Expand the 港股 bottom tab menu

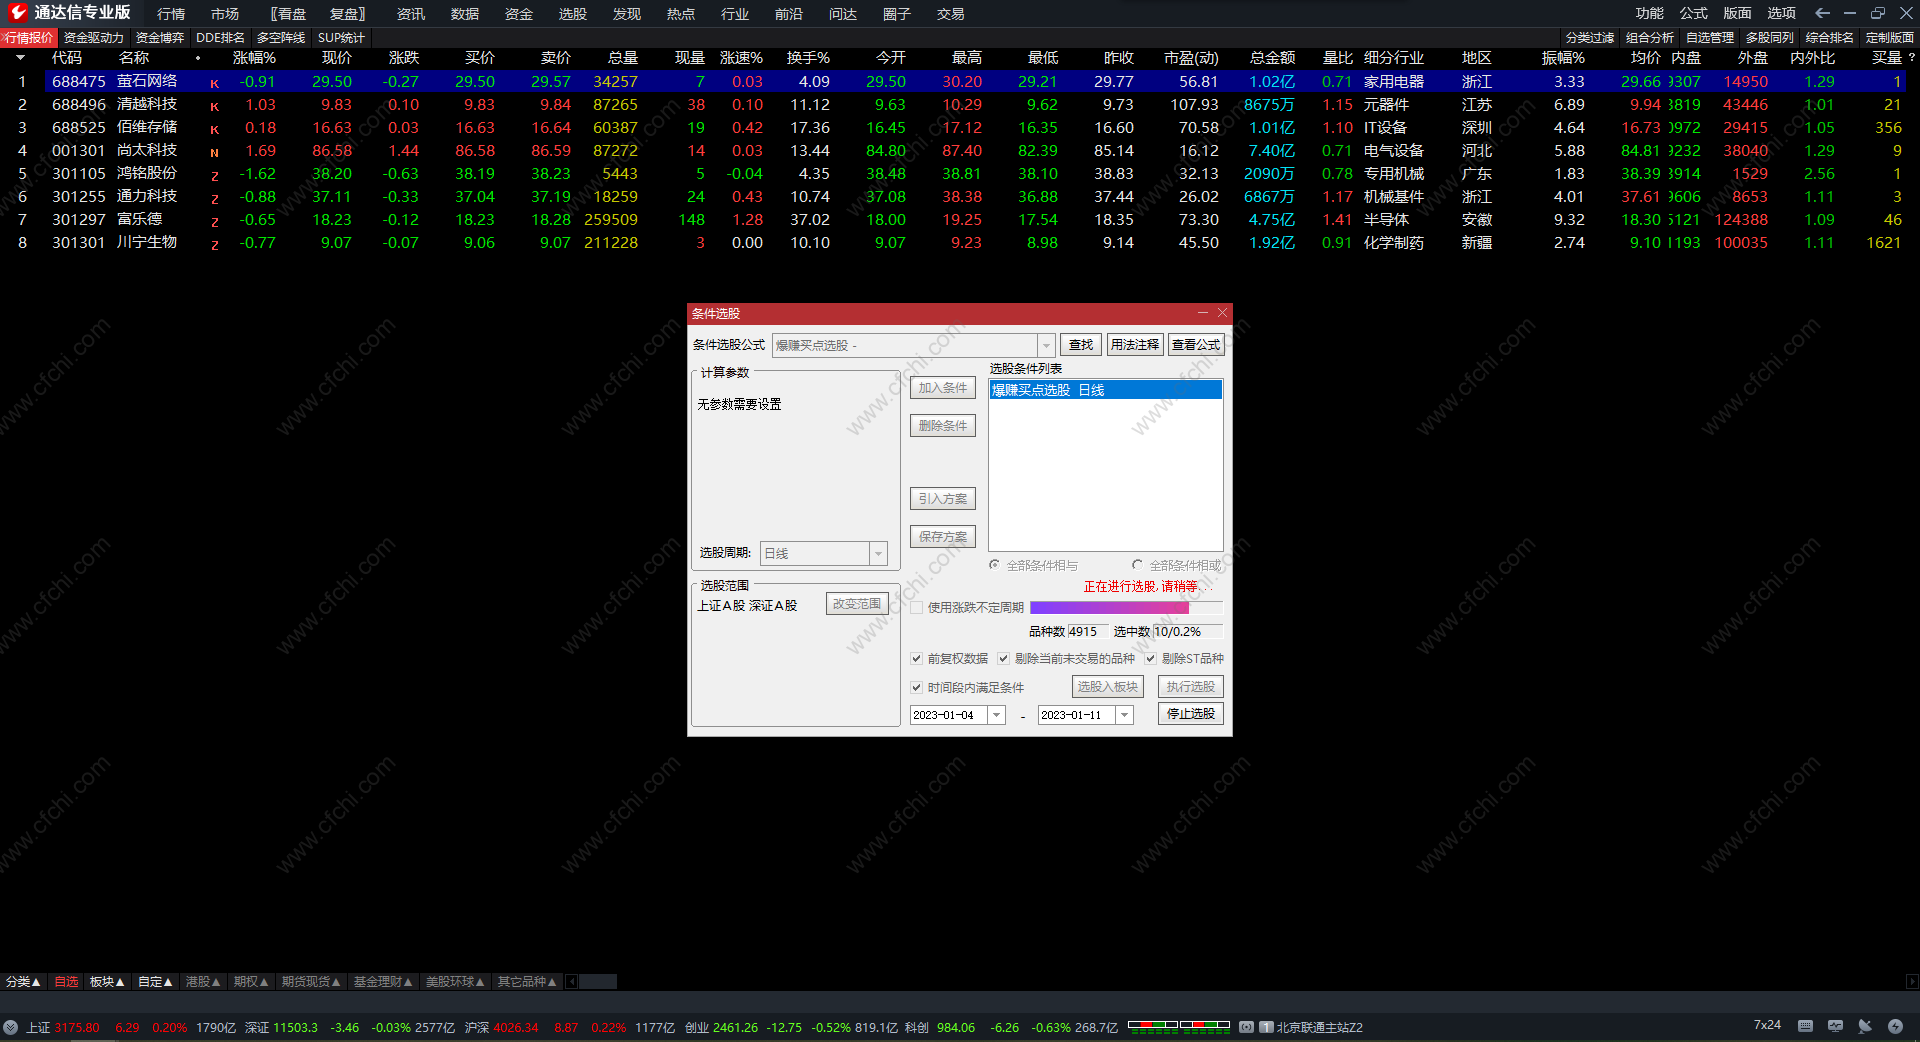tap(203, 982)
